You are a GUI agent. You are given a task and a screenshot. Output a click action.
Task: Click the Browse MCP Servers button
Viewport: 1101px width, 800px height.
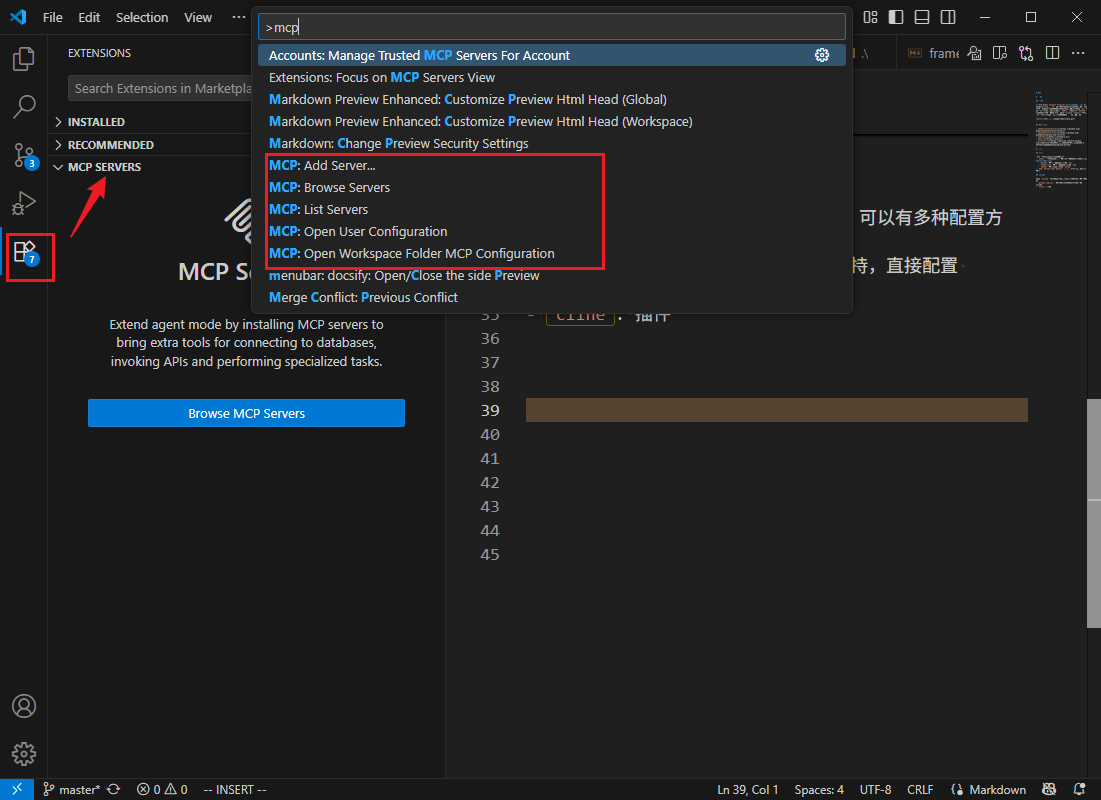[246, 413]
